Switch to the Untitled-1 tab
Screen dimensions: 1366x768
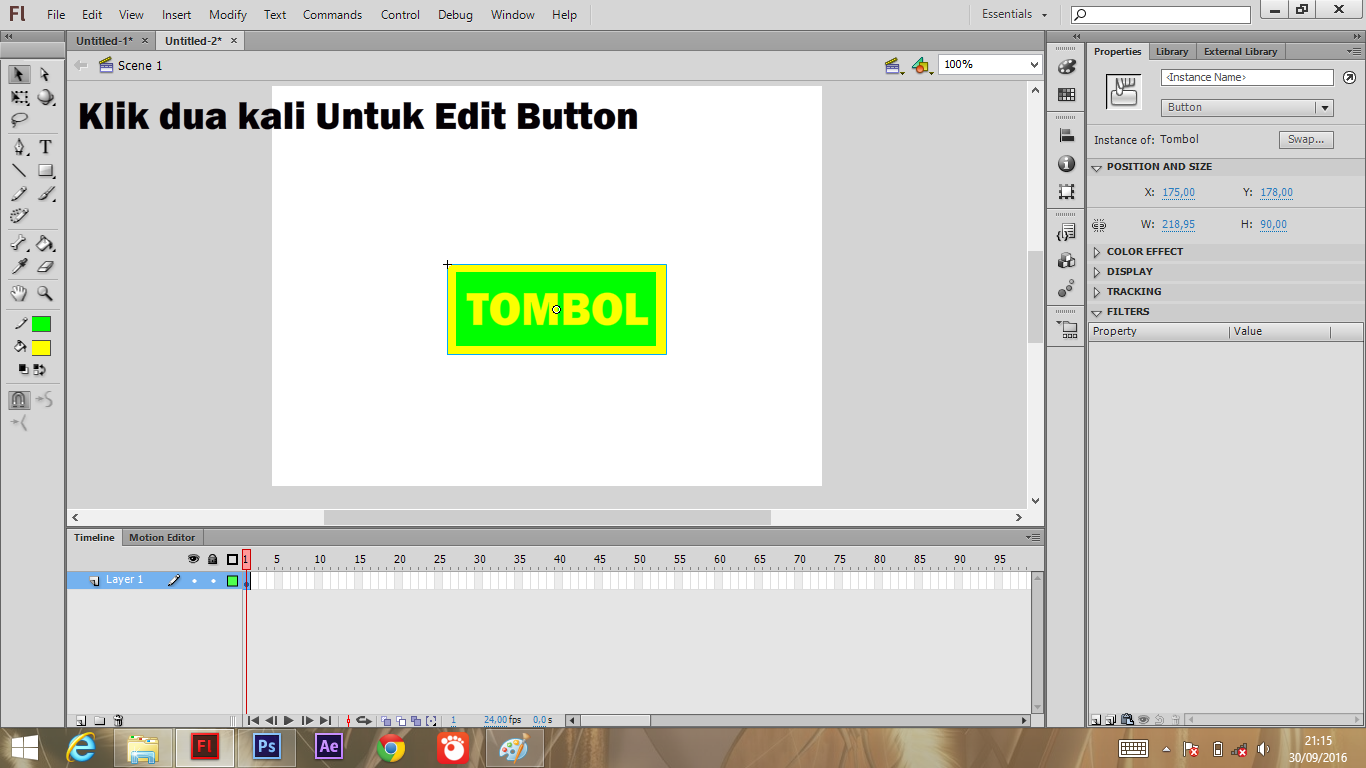(x=103, y=41)
